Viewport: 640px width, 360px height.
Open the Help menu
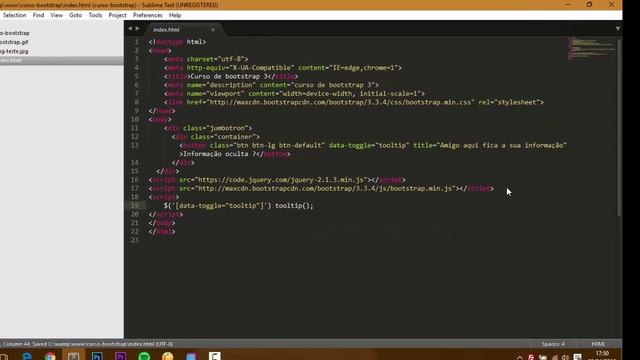click(175, 15)
